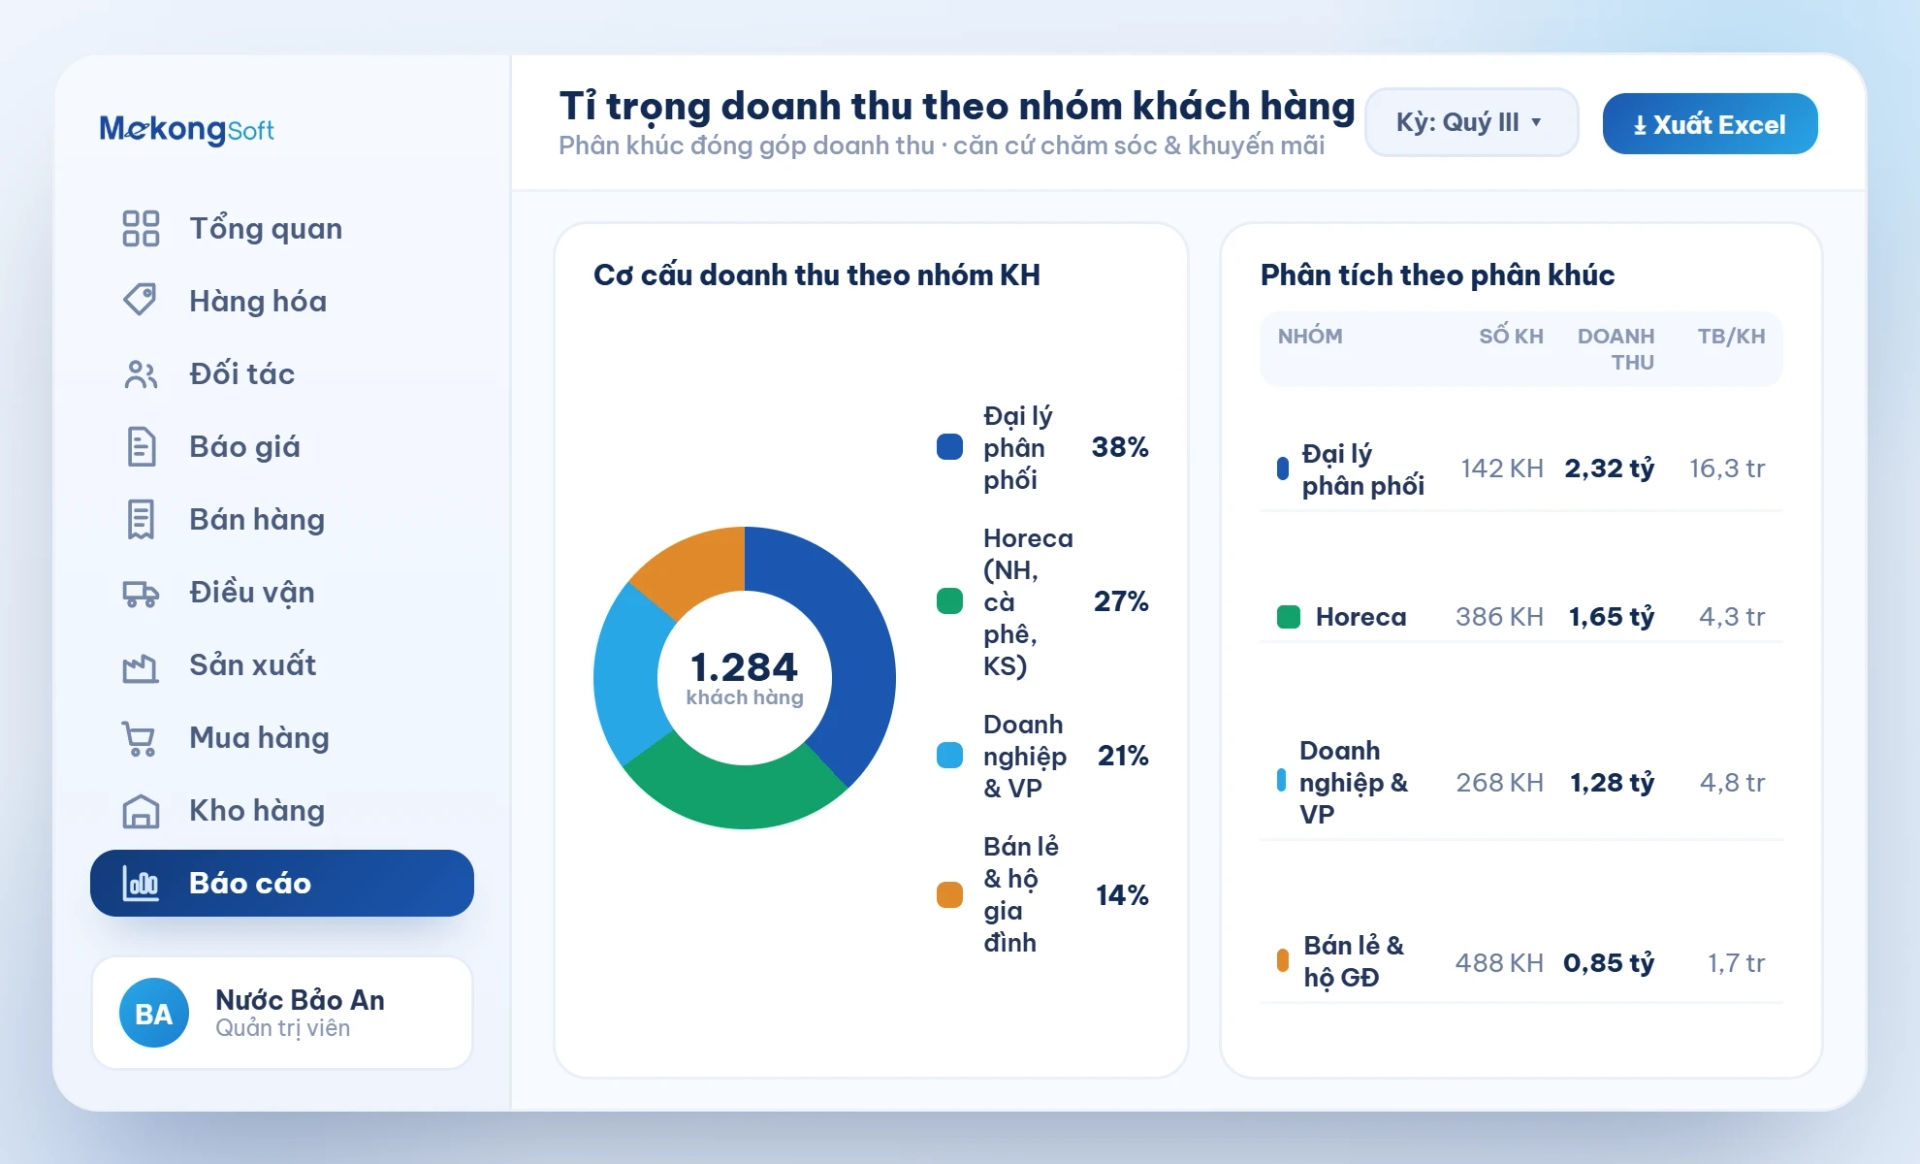Click the Đối tác people icon
The width and height of the screenshot is (1920, 1164).
(141, 374)
